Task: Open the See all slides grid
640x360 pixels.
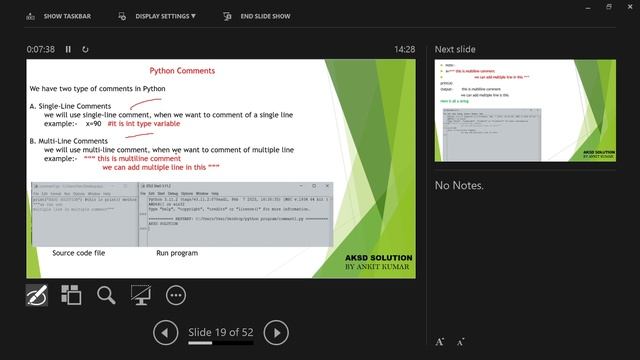Action: (71, 295)
